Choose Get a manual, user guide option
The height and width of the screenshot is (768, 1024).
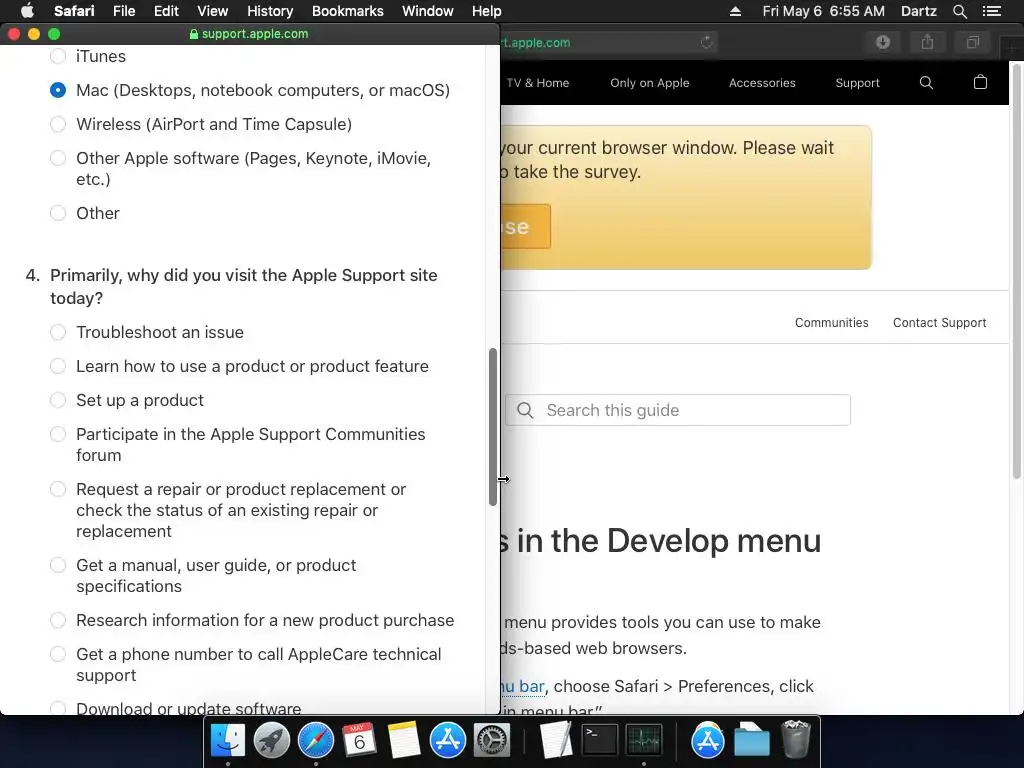pyautogui.click(x=58, y=564)
